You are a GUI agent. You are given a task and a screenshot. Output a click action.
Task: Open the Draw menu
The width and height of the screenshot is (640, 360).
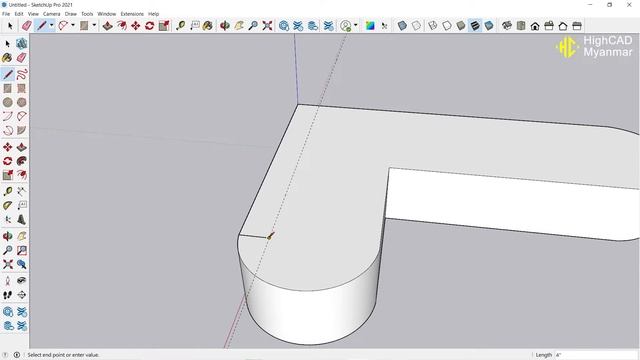71,14
